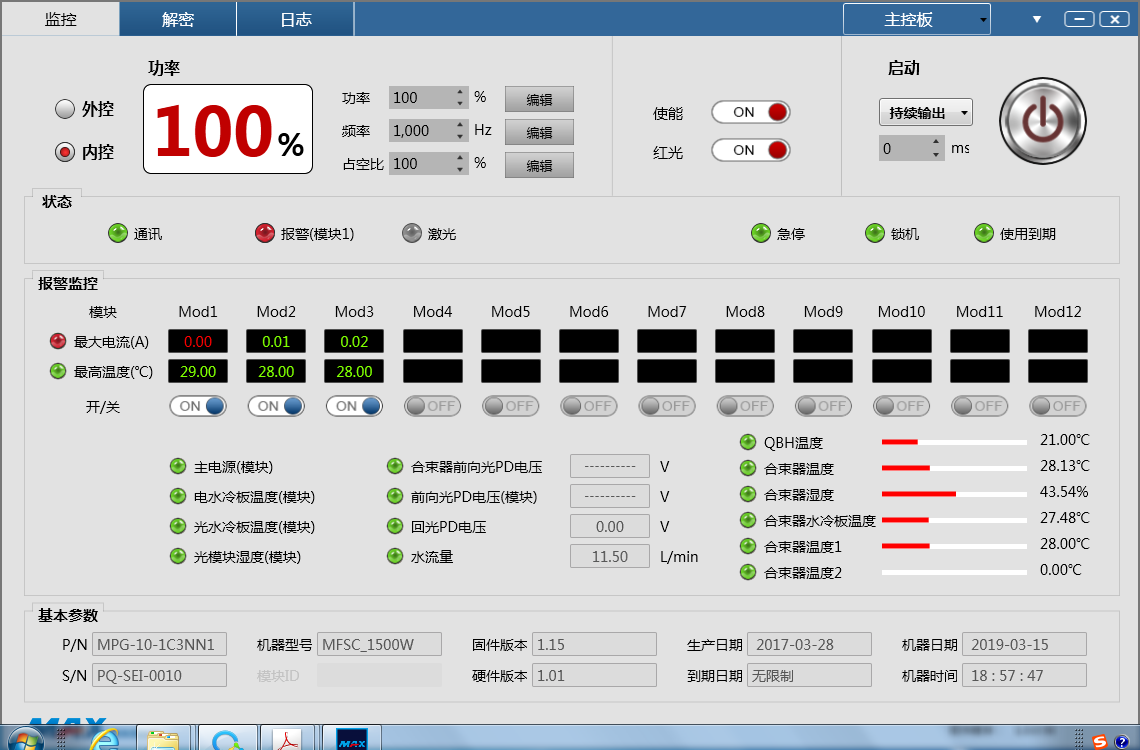Open the Adobe Reader taskbar icon
1140x750 pixels.
[289, 740]
